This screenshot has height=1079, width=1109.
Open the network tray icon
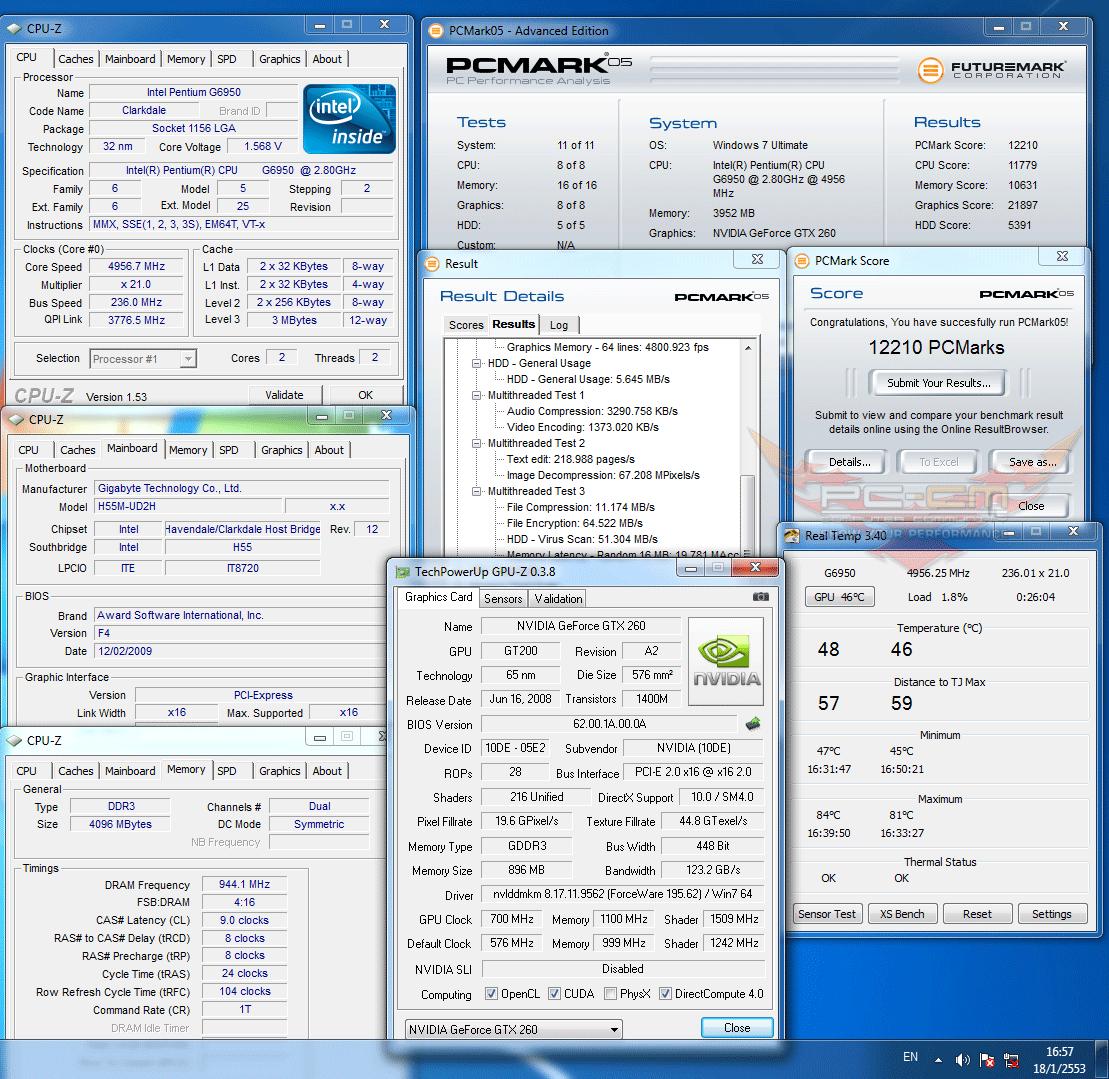click(1011, 1059)
